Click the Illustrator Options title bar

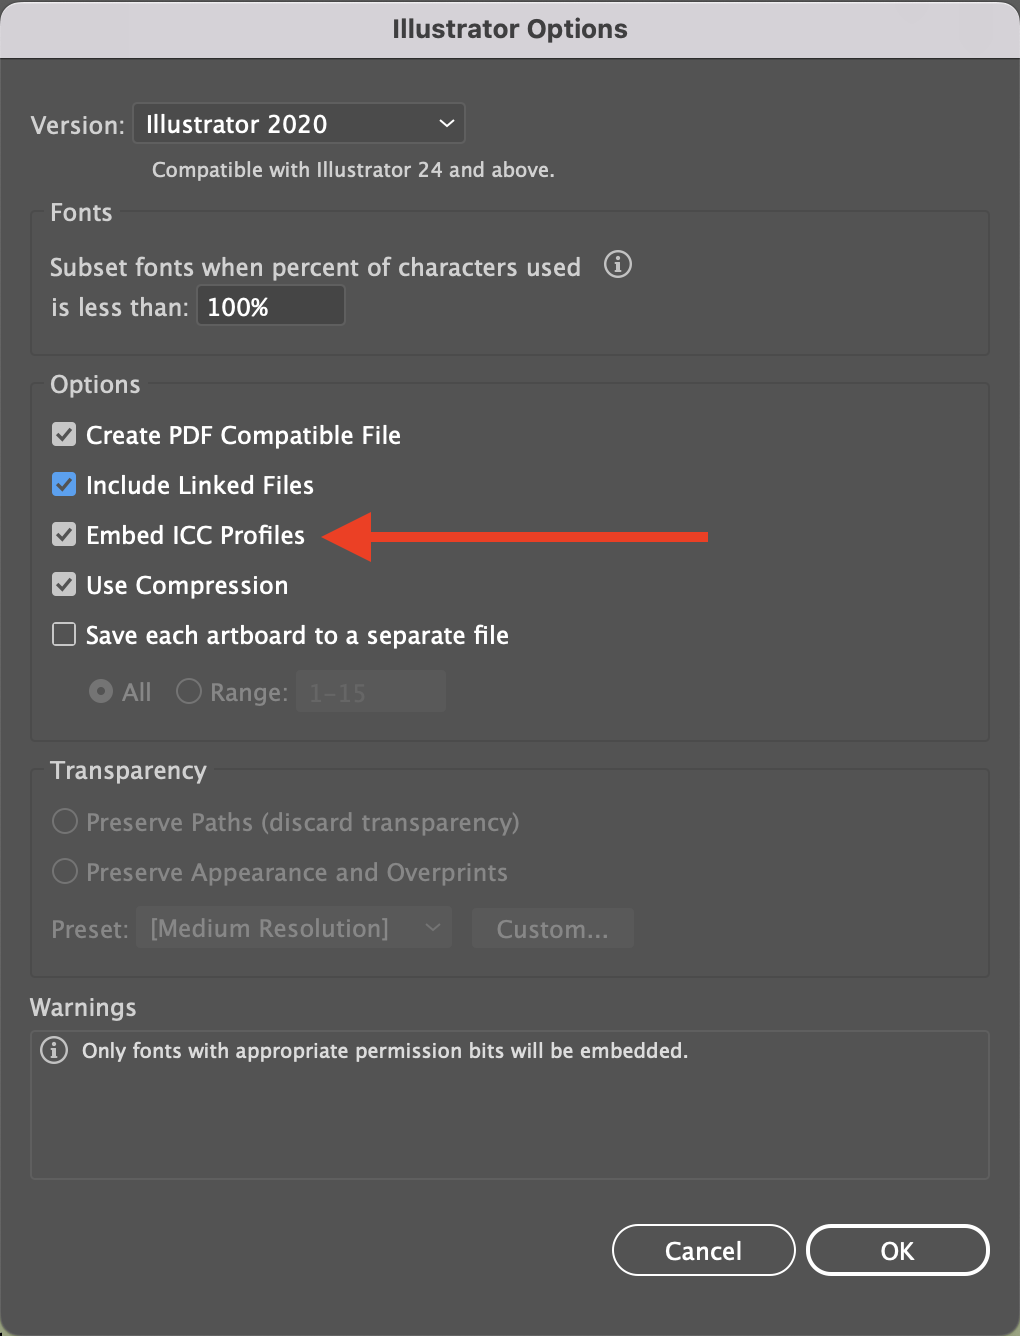click(x=510, y=29)
